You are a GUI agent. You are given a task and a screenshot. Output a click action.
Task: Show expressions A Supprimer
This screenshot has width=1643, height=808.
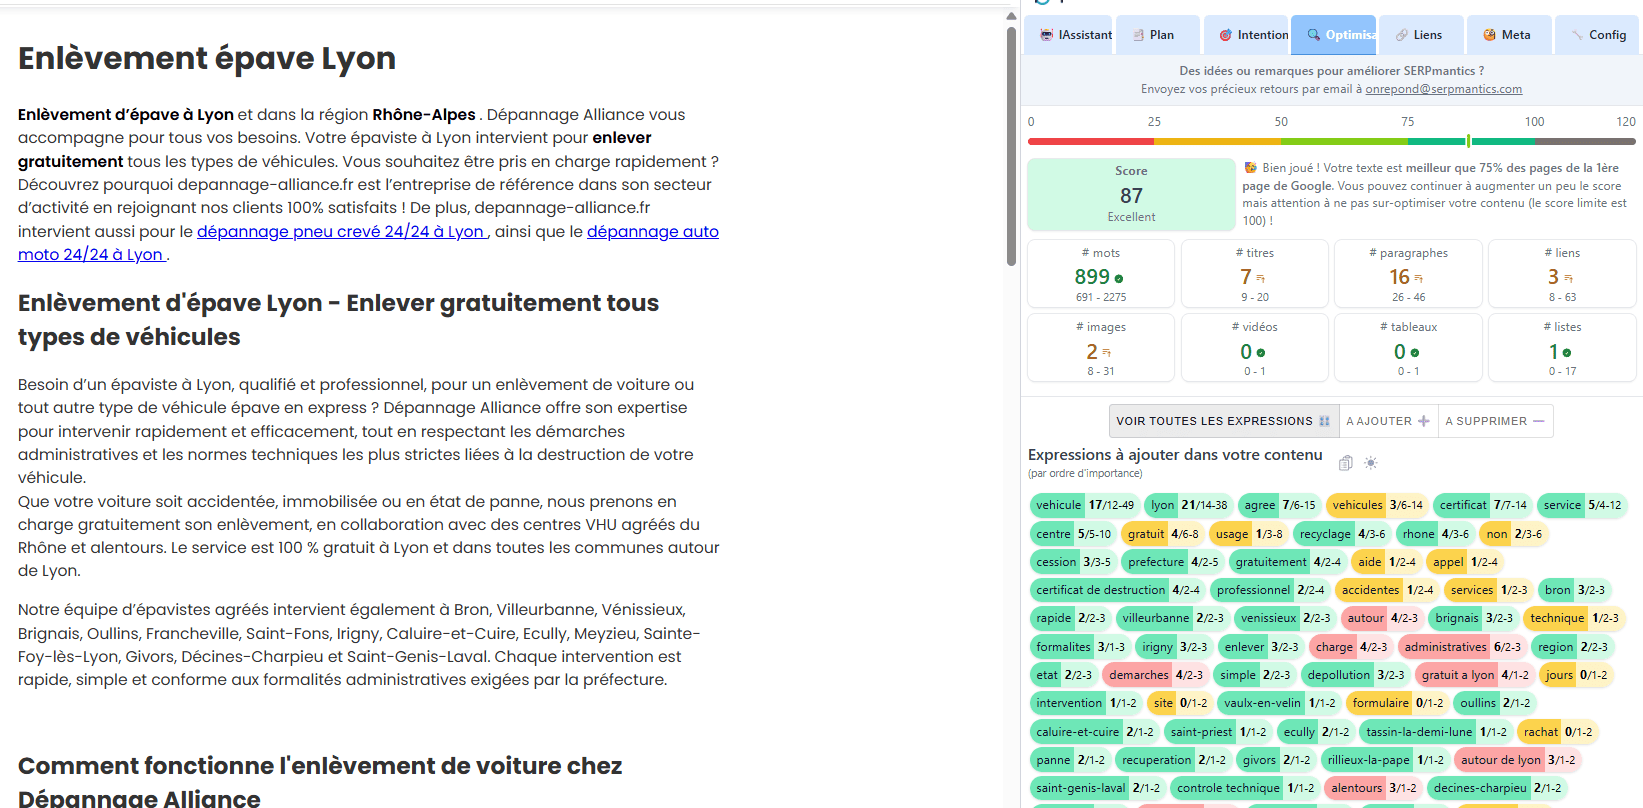click(1495, 421)
